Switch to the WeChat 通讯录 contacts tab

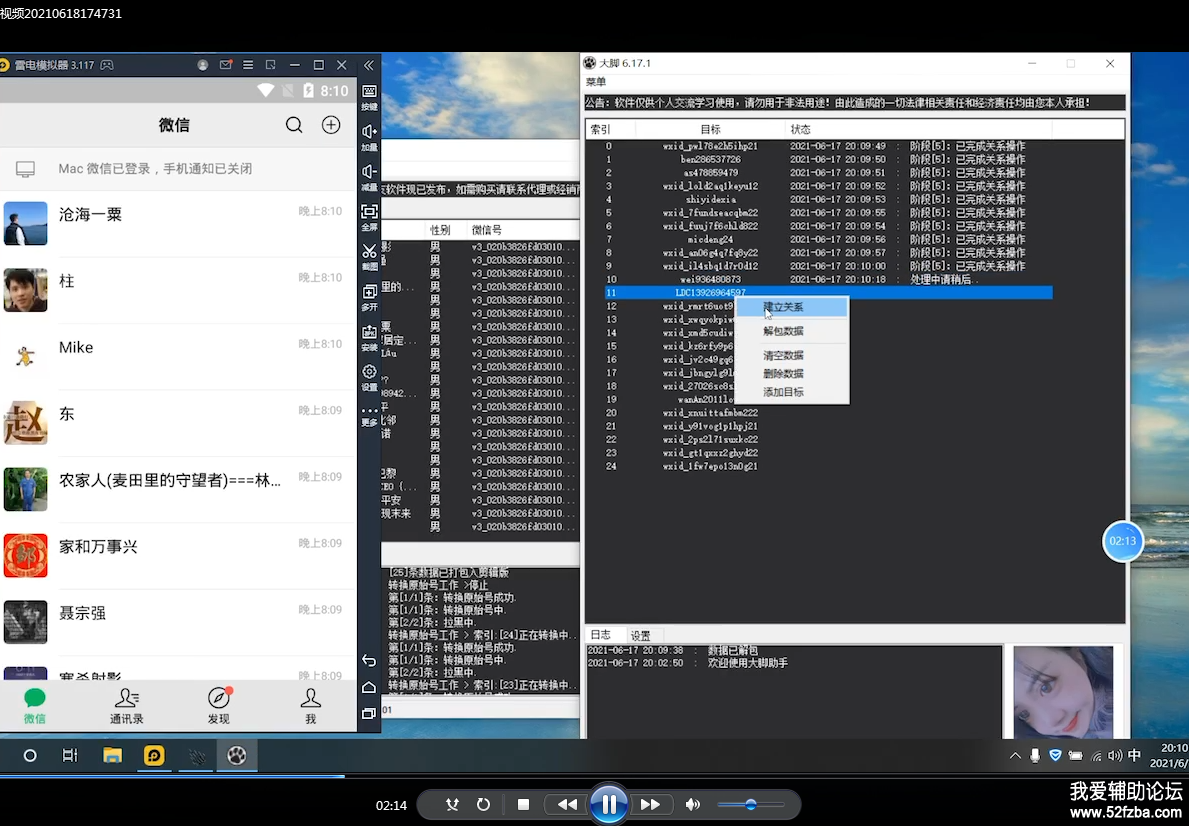click(127, 705)
